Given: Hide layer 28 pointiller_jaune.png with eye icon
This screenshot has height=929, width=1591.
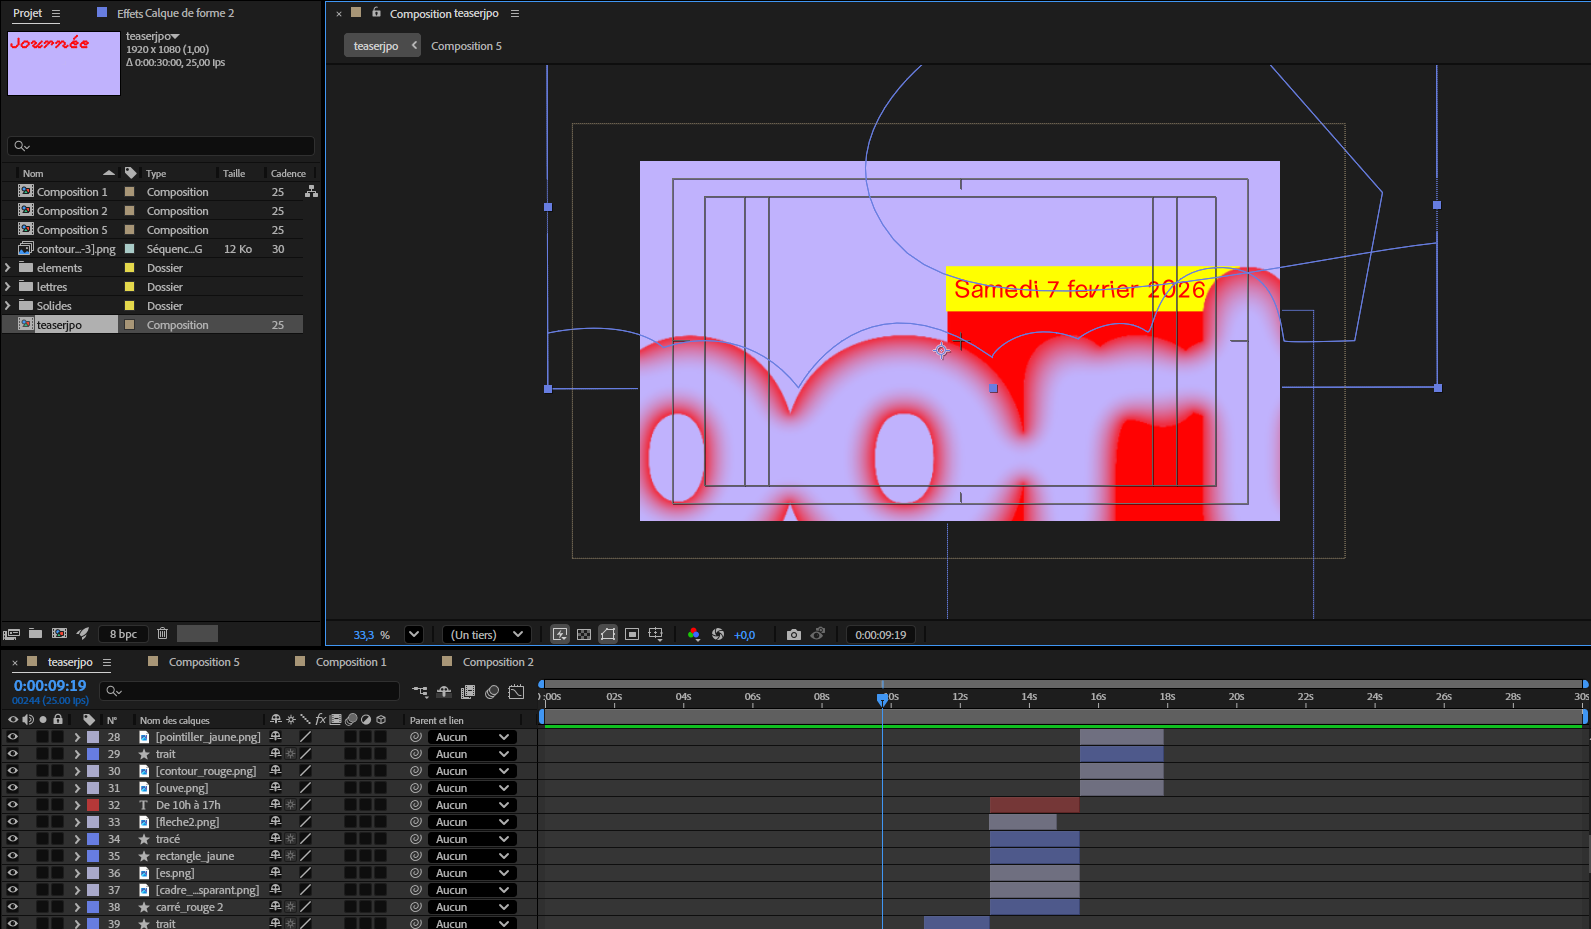Looking at the screenshot, I should click(x=13, y=737).
